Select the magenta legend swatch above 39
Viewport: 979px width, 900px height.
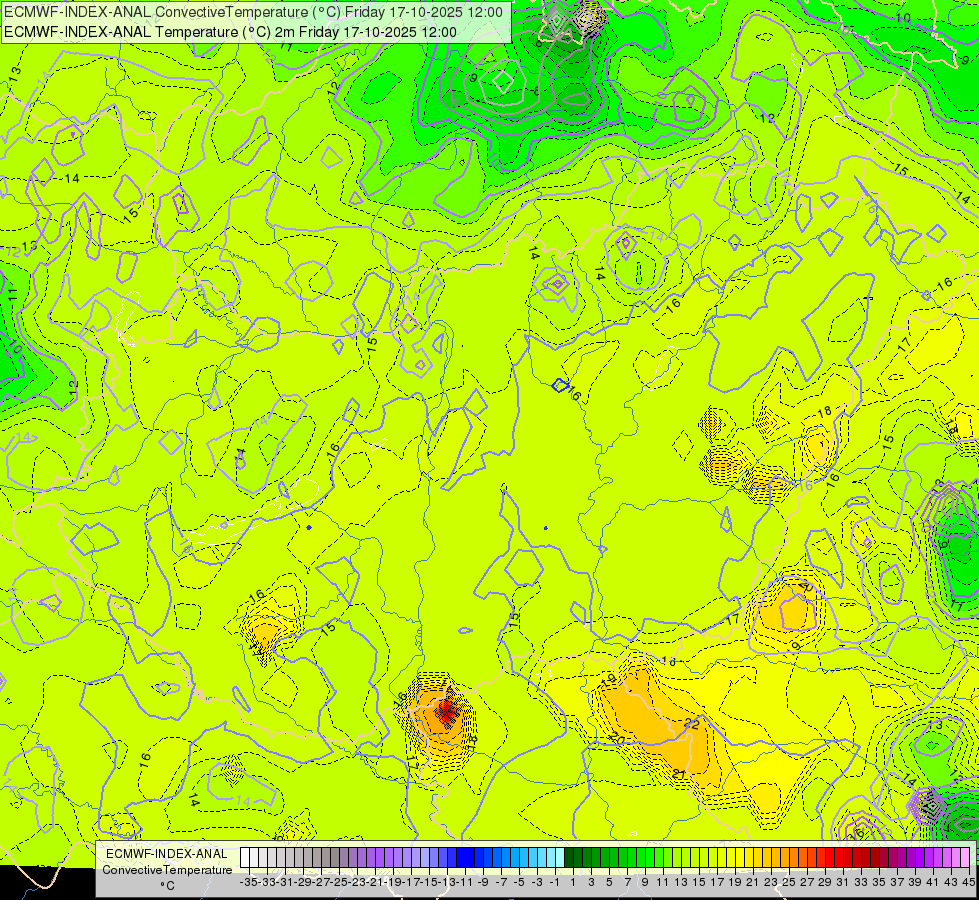pyautogui.click(x=911, y=857)
